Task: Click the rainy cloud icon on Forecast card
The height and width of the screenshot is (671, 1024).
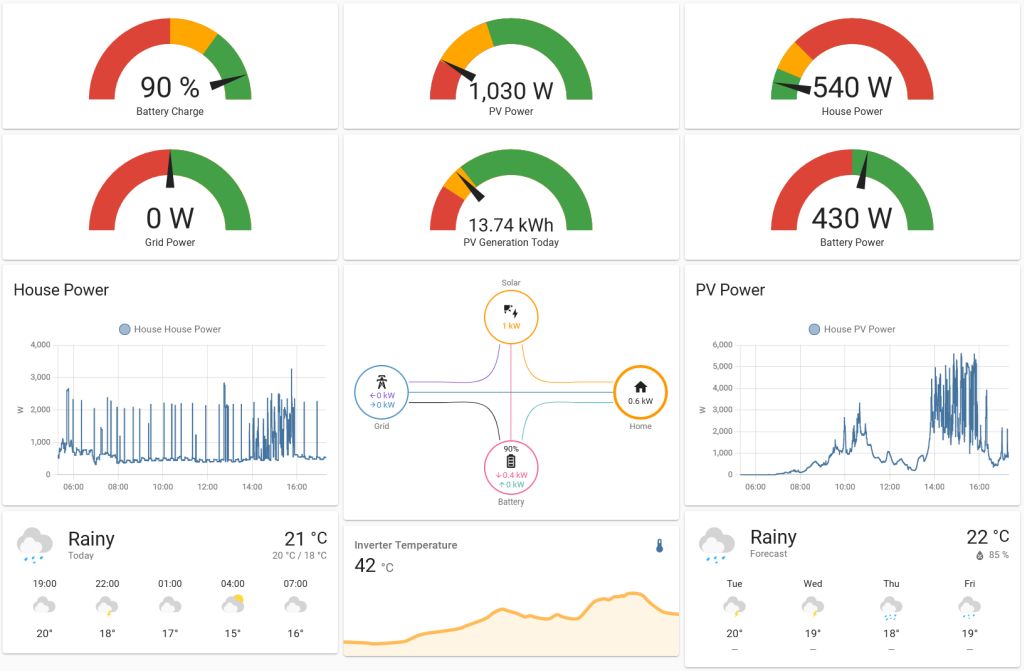Action: [716, 545]
